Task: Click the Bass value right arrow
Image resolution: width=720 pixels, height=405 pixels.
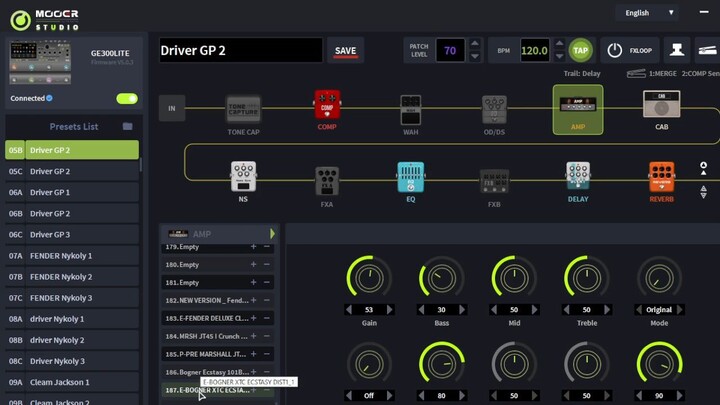Action: pos(462,309)
